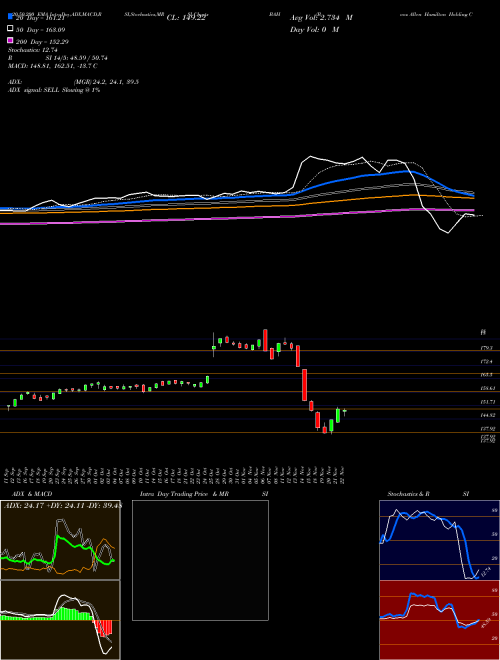Viewport: 500px width, 660px height.
Task: Click the 'CL: 149.22' closing price label
Action: [186, 18]
